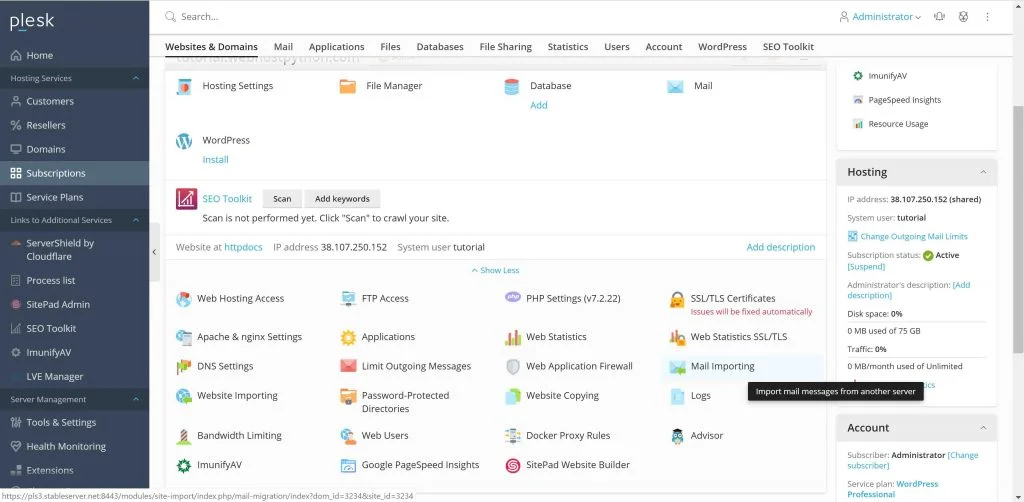Click the Install link under WordPress

tap(216, 160)
